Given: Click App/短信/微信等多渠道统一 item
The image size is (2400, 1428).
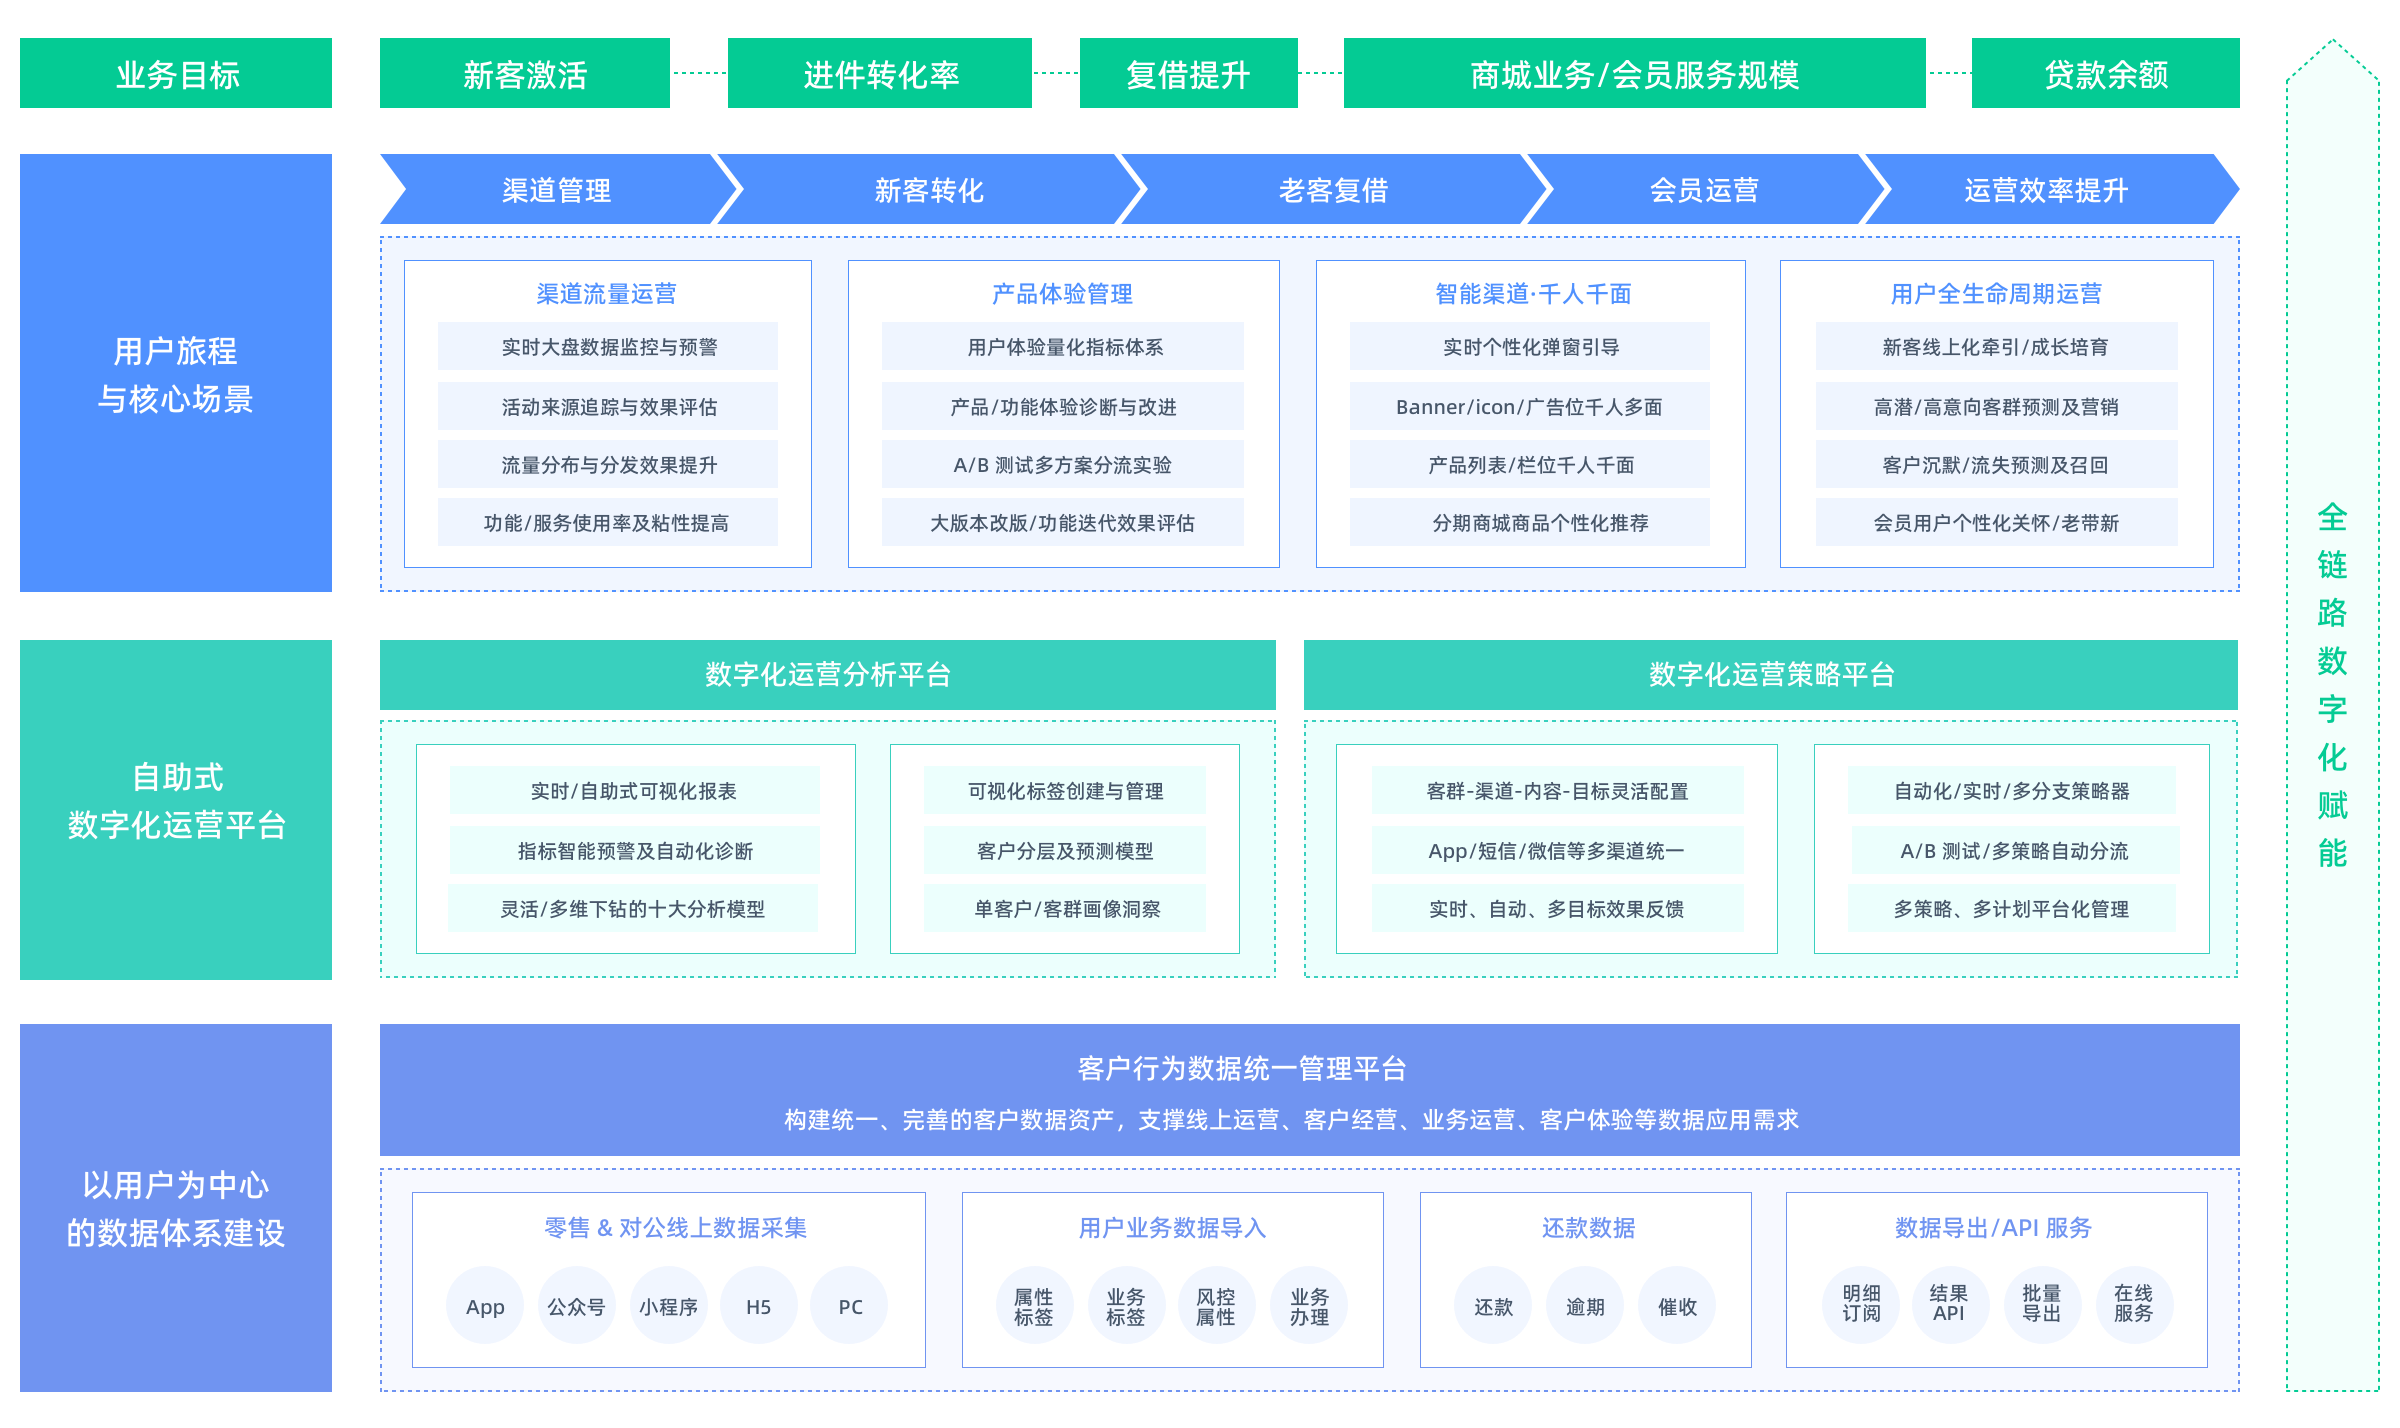Looking at the screenshot, I should 1557,850.
